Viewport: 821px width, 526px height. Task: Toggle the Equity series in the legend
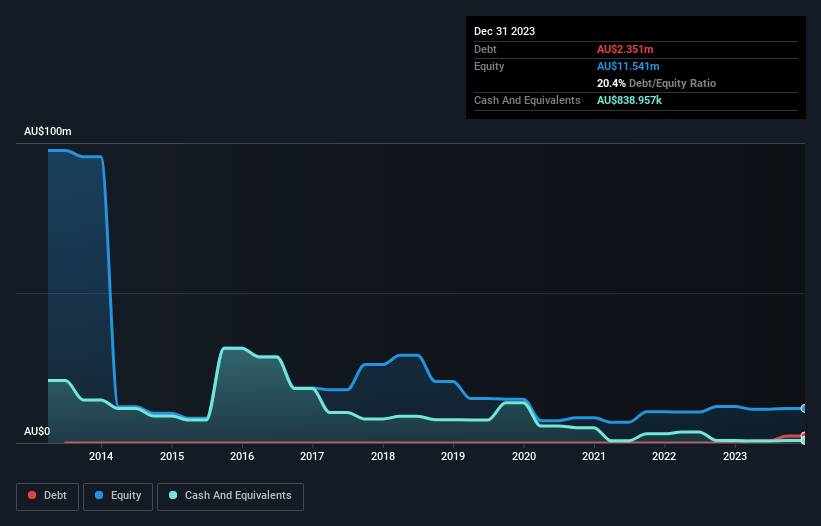(x=118, y=495)
